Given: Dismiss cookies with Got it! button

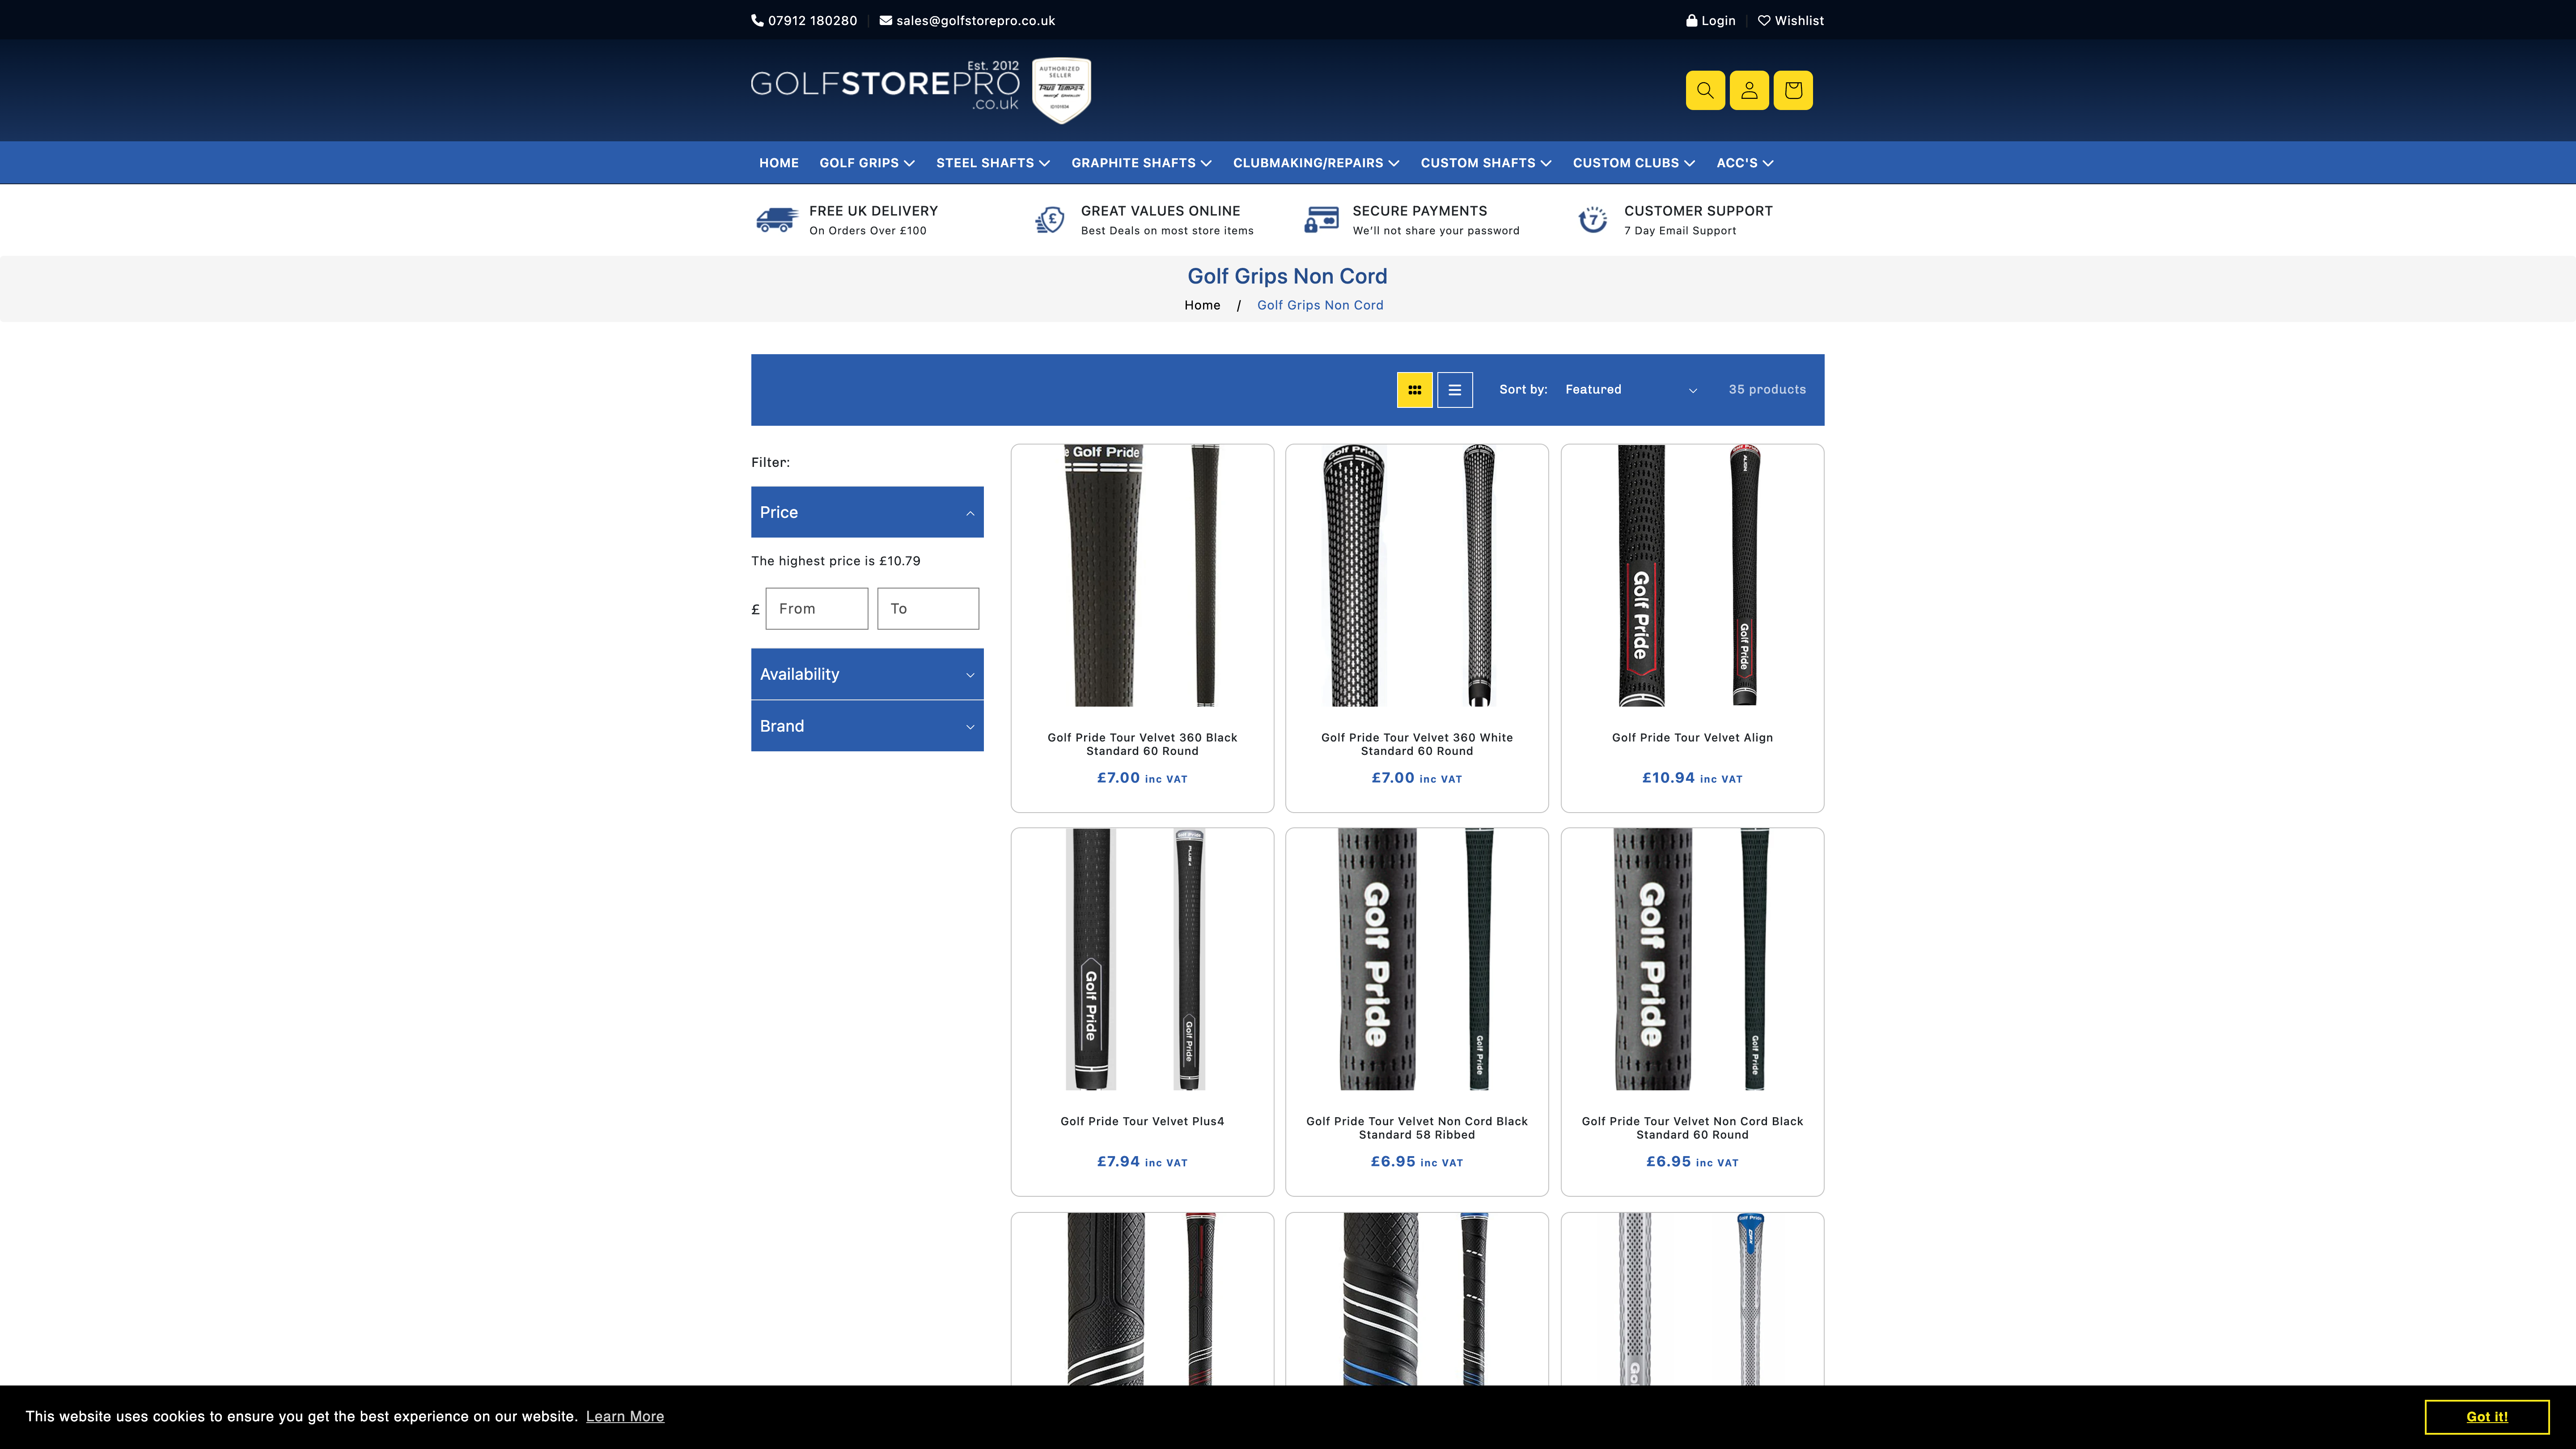Looking at the screenshot, I should tap(2486, 1417).
